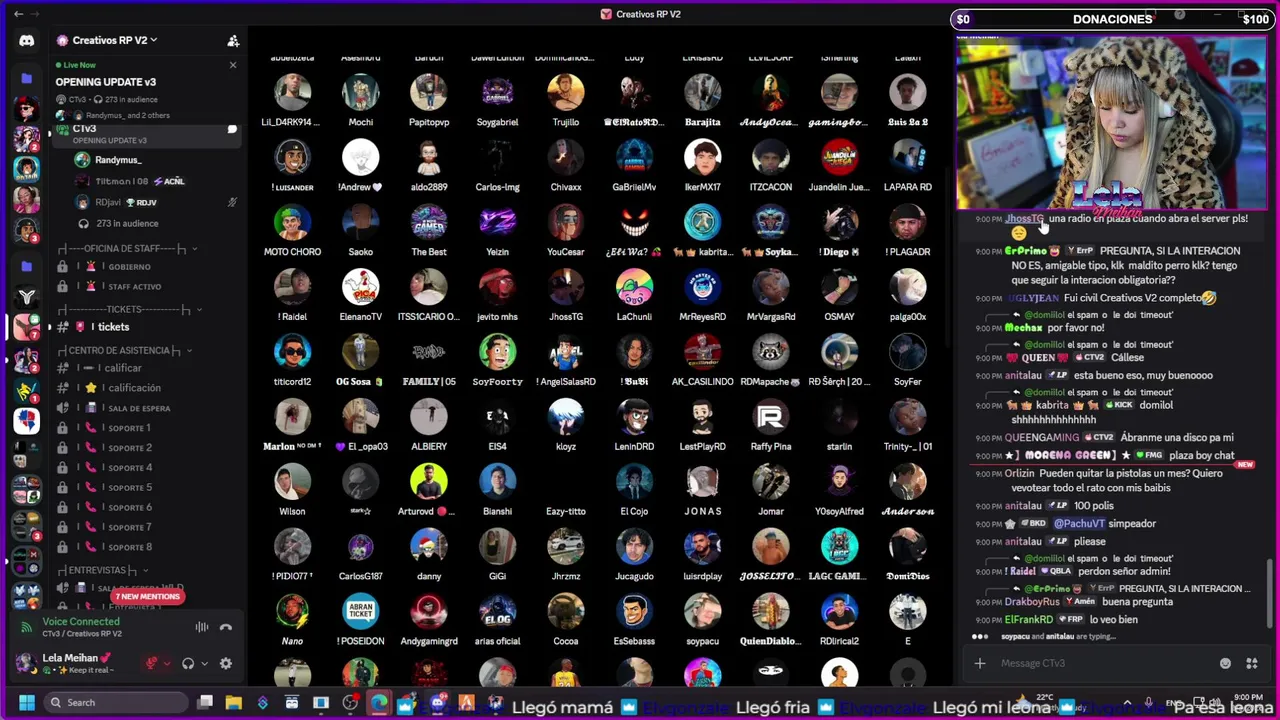Click speaker Randymus_ in stage list
The height and width of the screenshot is (720, 1280).
118,160
